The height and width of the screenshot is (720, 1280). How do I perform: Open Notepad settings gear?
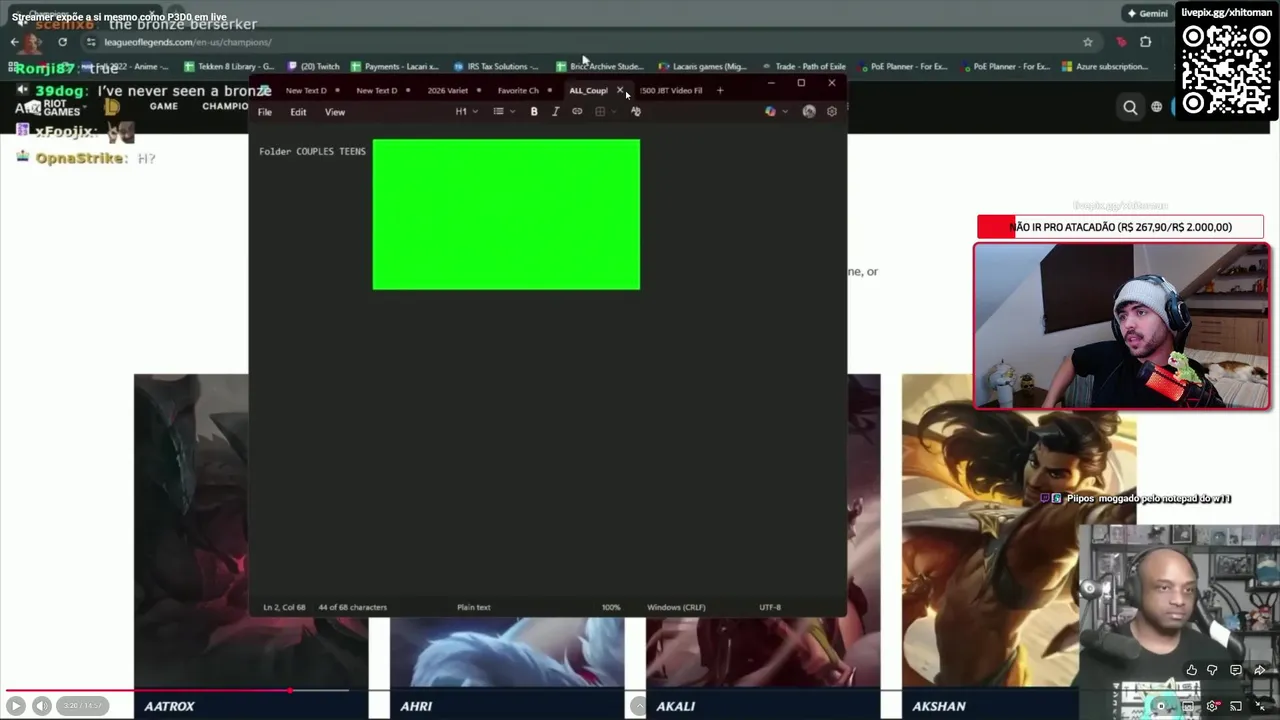point(832,112)
